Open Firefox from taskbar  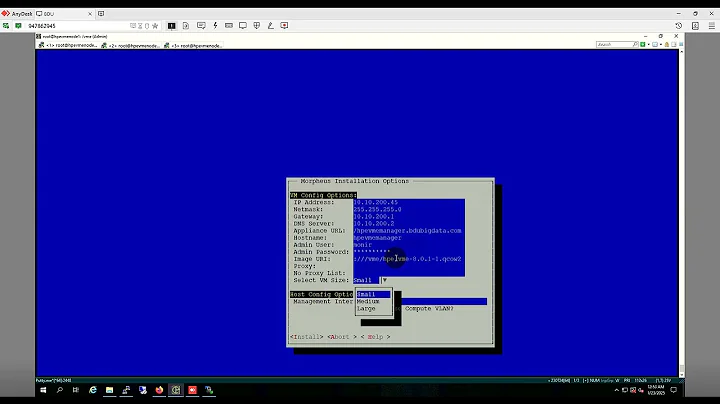[x=159, y=390]
